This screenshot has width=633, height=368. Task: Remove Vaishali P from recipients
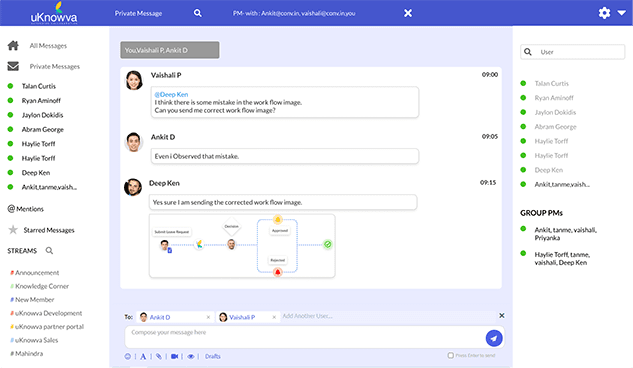pos(274,317)
